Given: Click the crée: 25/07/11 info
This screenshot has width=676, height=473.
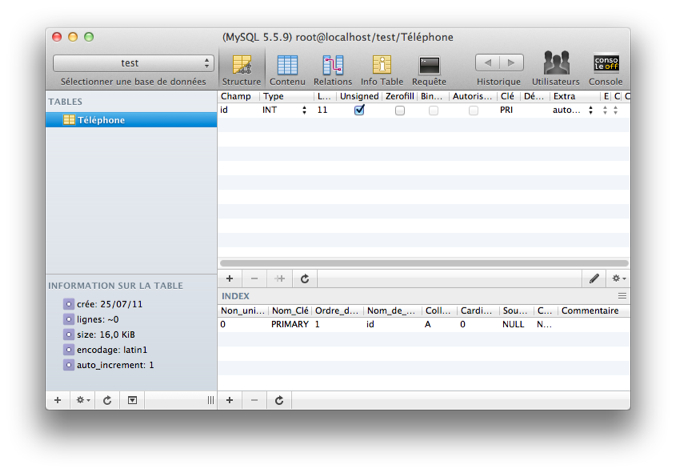Looking at the screenshot, I should pyautogui.click(x=110, y=304).
